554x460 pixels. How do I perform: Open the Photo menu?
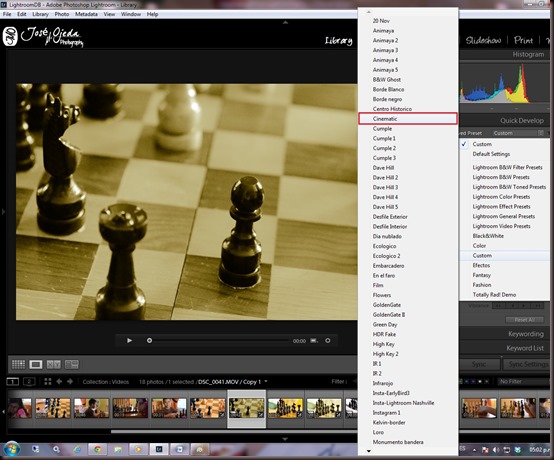tap(62, 14)
